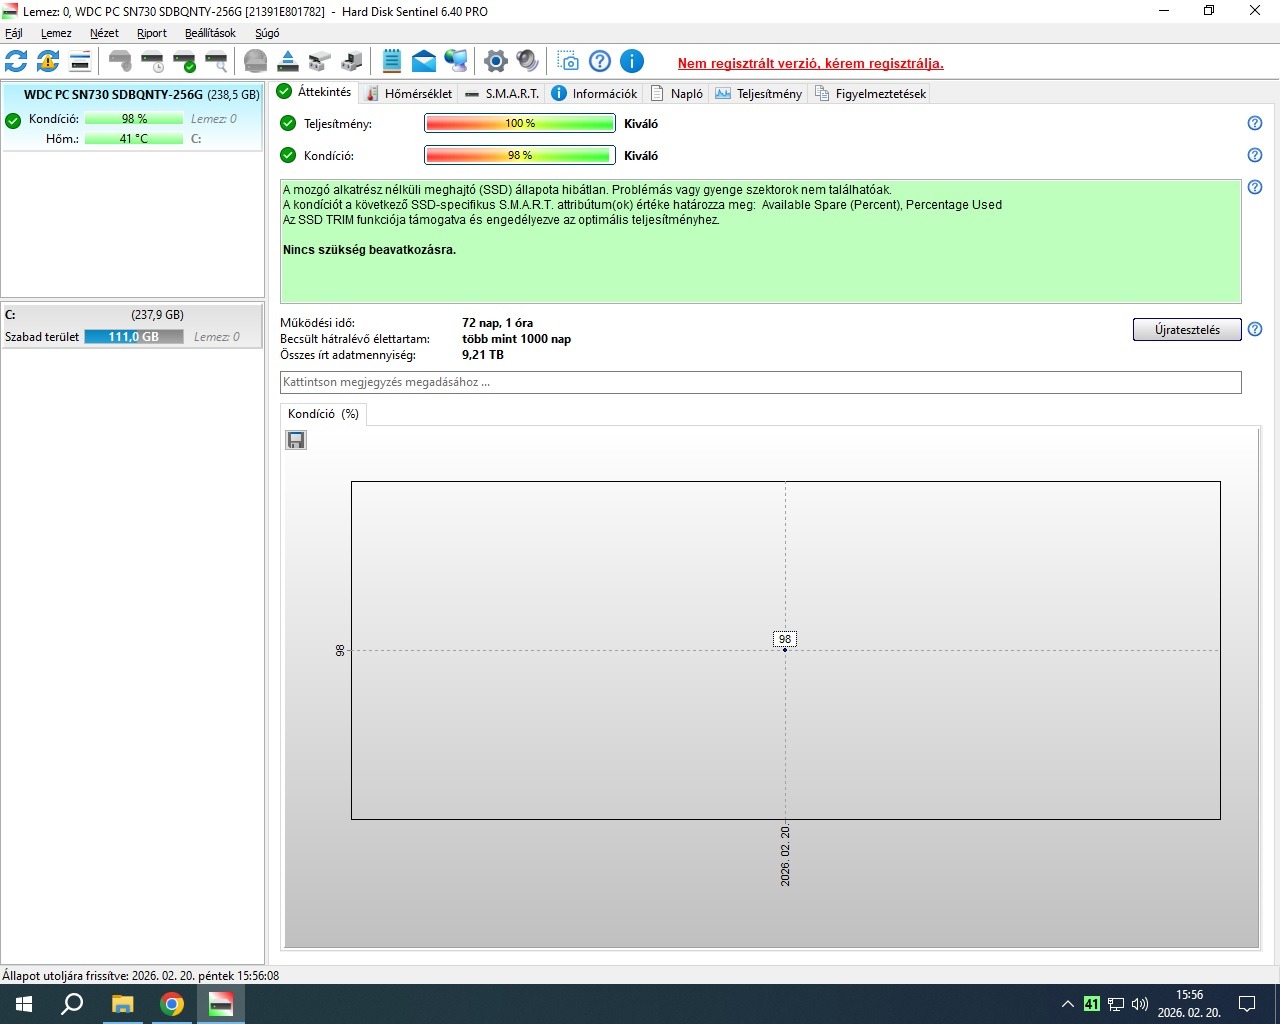Click the toolbar question mark help icon
This screenshot has width=1280, height=1024.
pyautogui.click(x=600, y=62)
